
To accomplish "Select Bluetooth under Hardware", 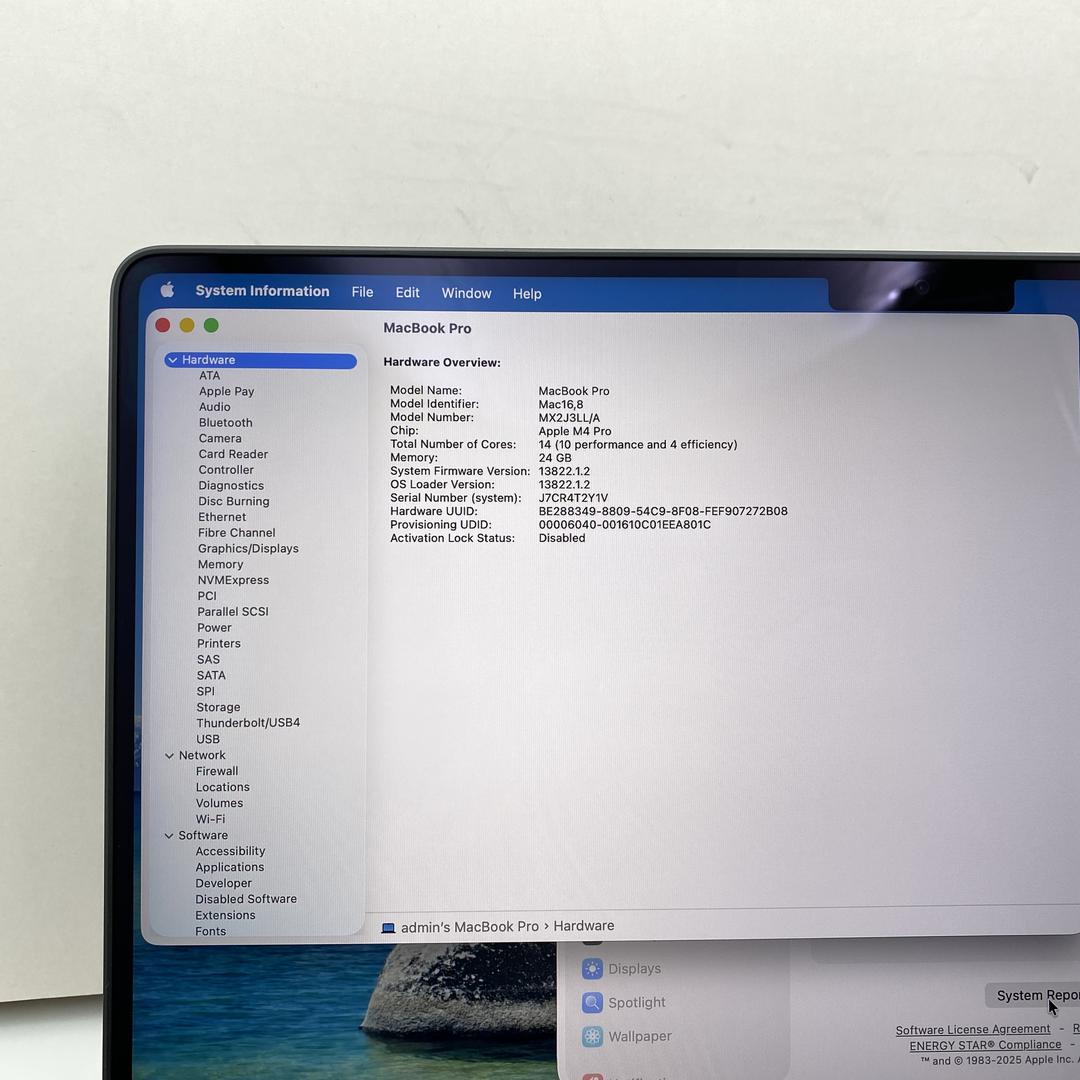I will point(225,423).
